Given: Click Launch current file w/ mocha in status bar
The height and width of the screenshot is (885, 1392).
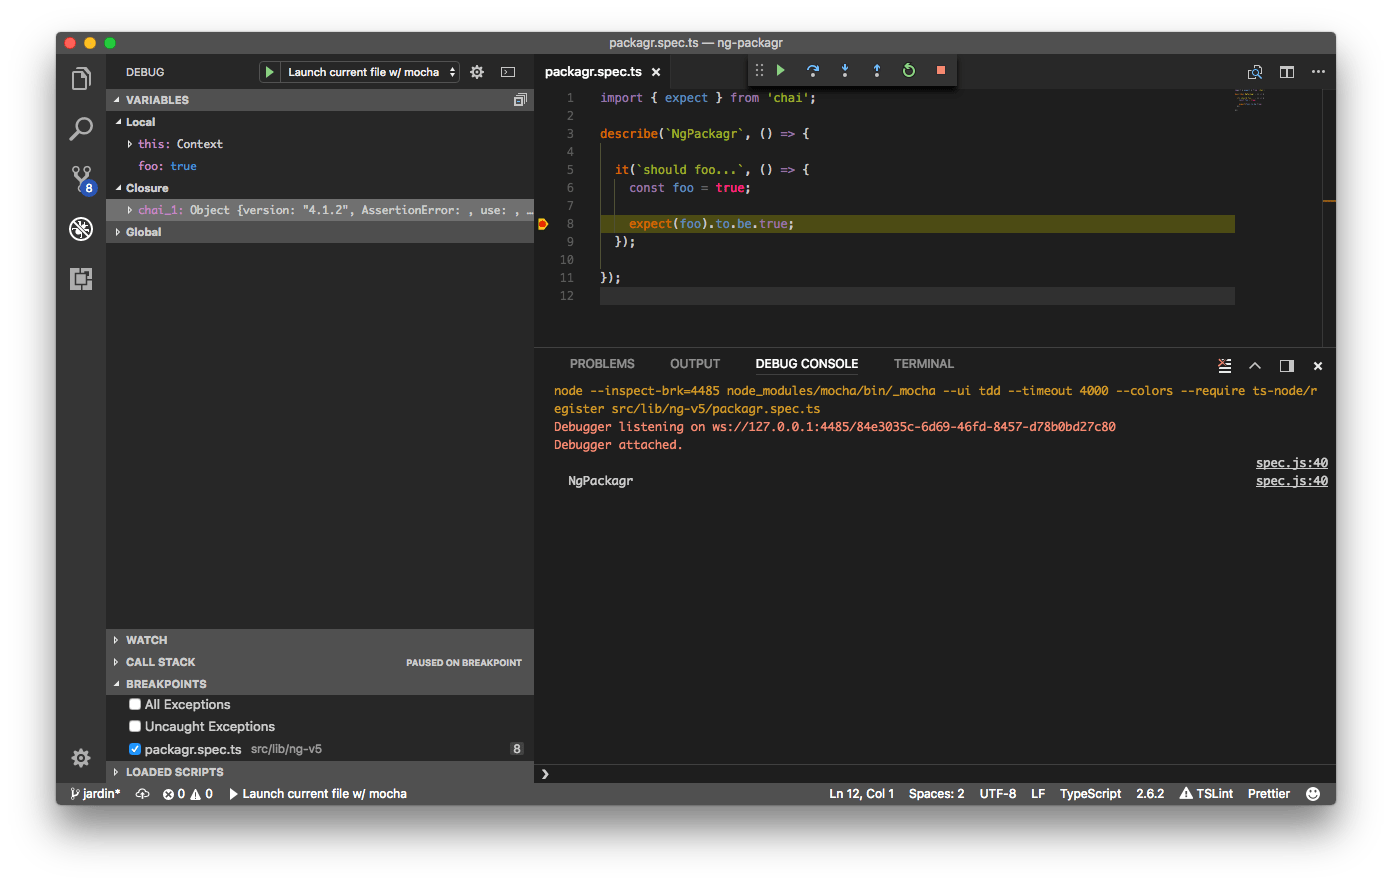Looking at the screenshot, I should (318, 794).
